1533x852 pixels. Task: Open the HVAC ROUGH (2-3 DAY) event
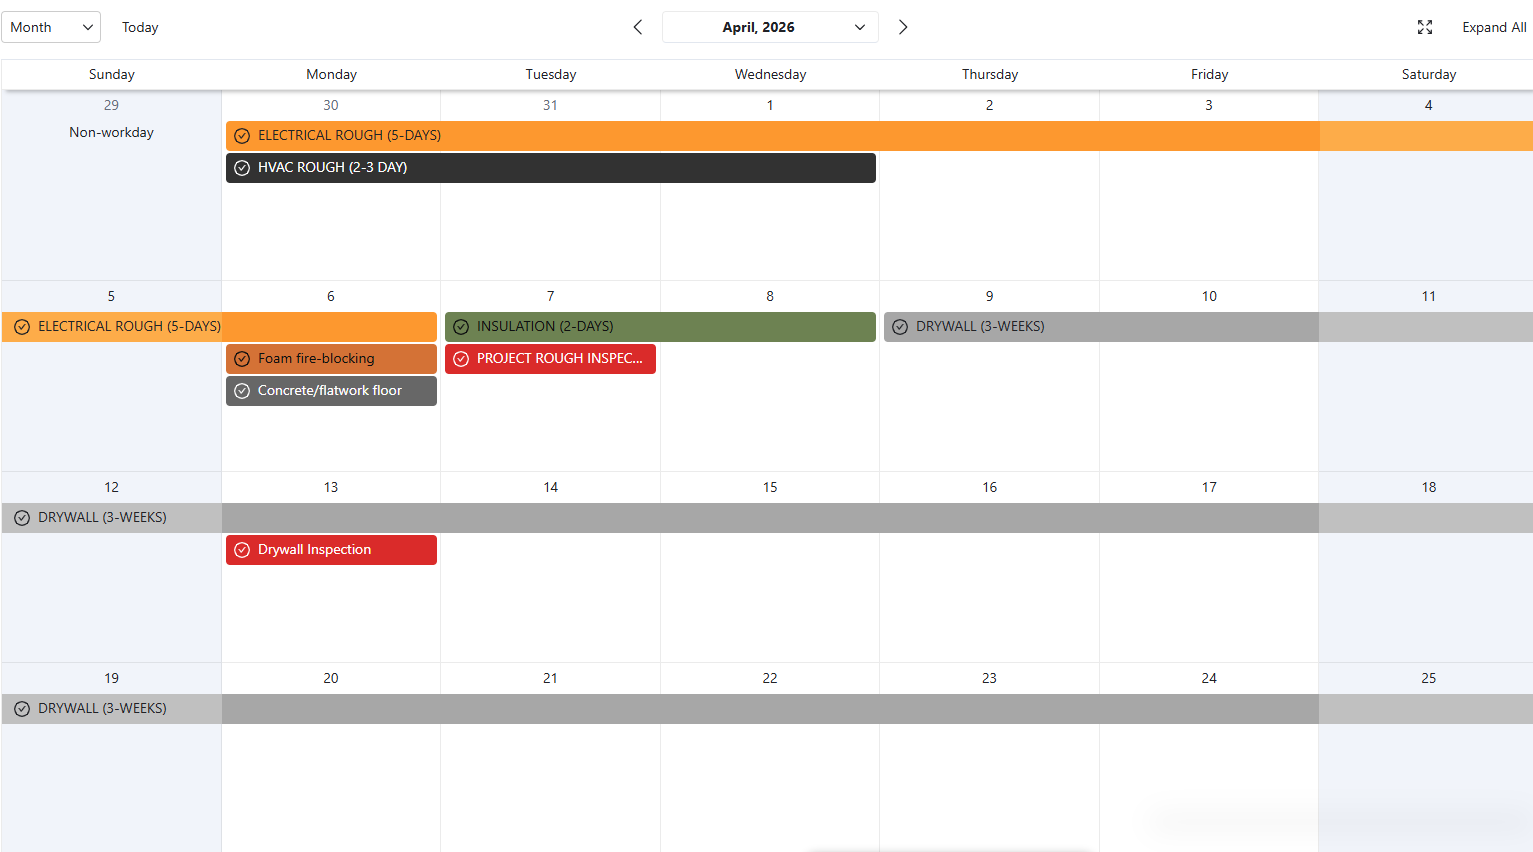pyautogui.click(x=551, y=168)
